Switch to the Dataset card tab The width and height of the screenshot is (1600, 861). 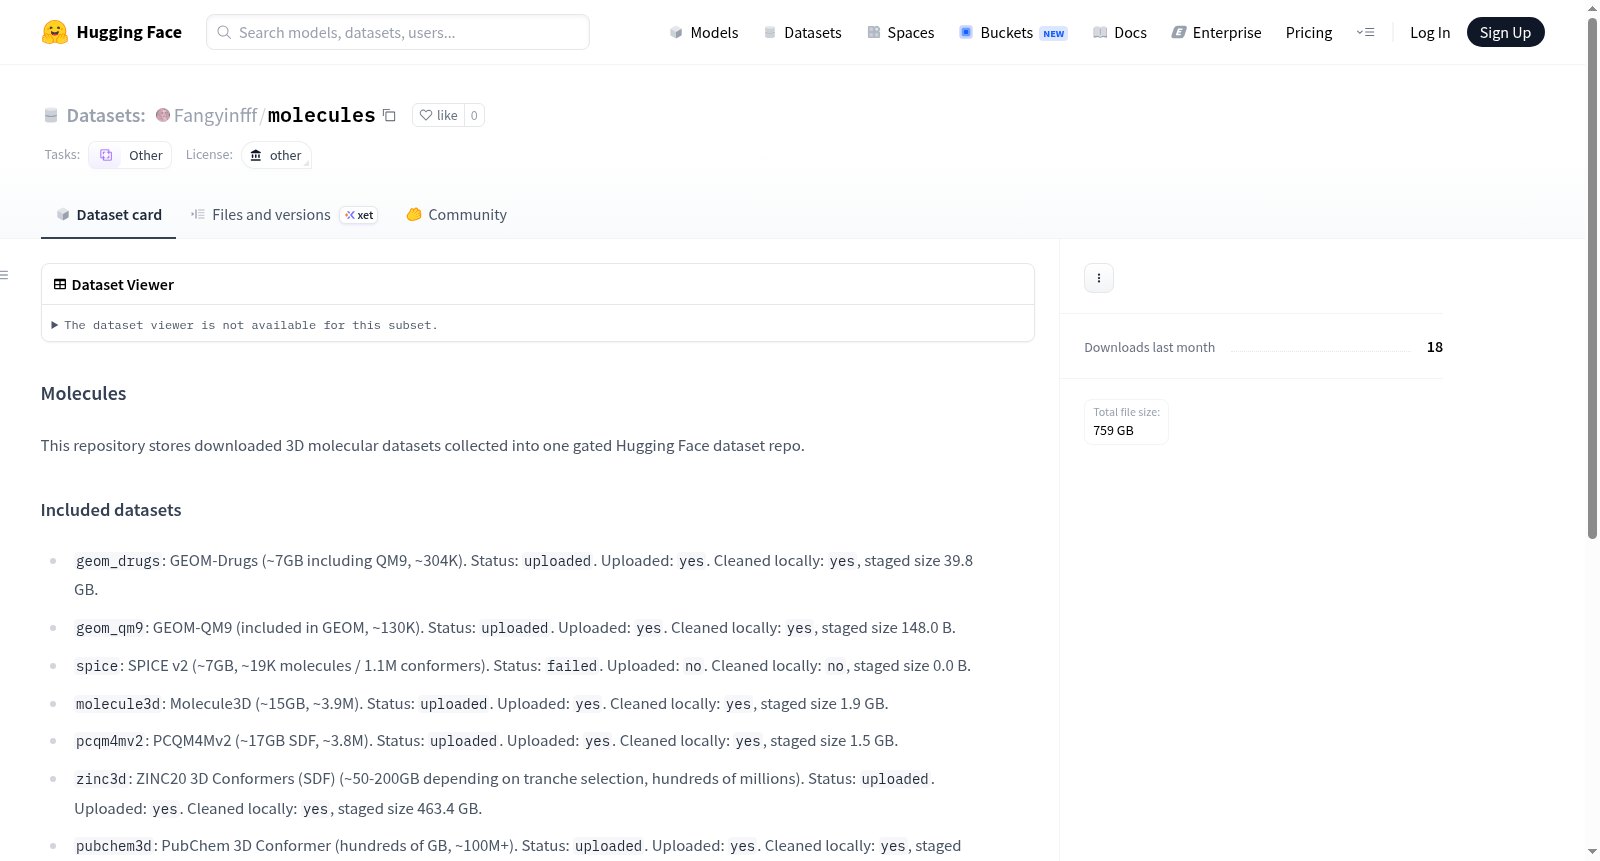pos(109,215)
